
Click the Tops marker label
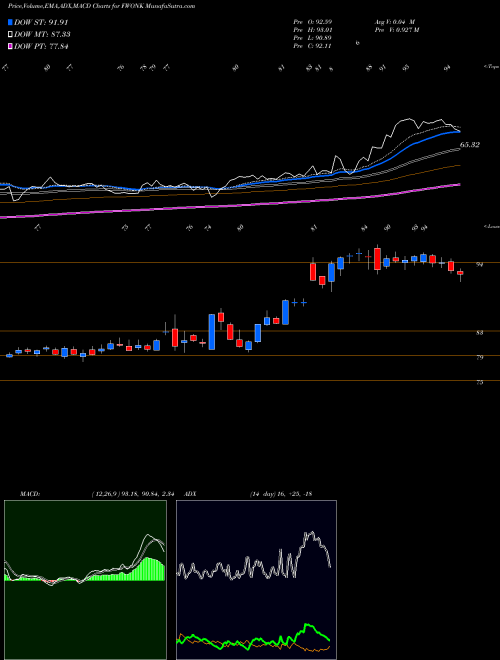[491, 67]
